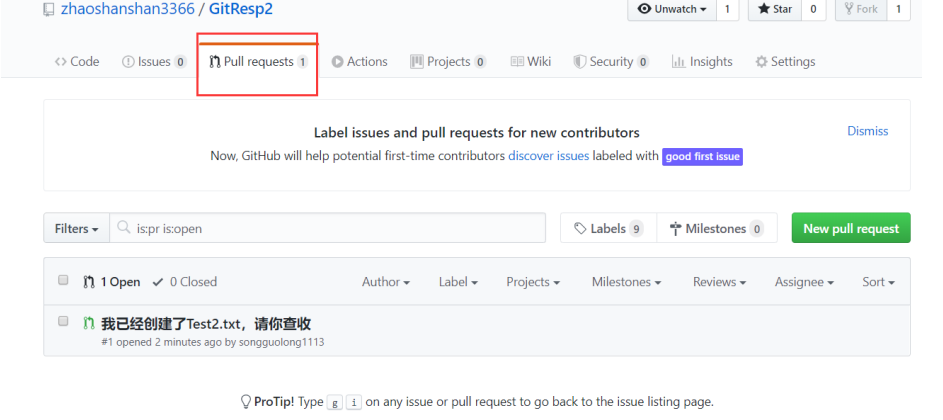Open the Labels page button
943x420 pixels.
609,229
